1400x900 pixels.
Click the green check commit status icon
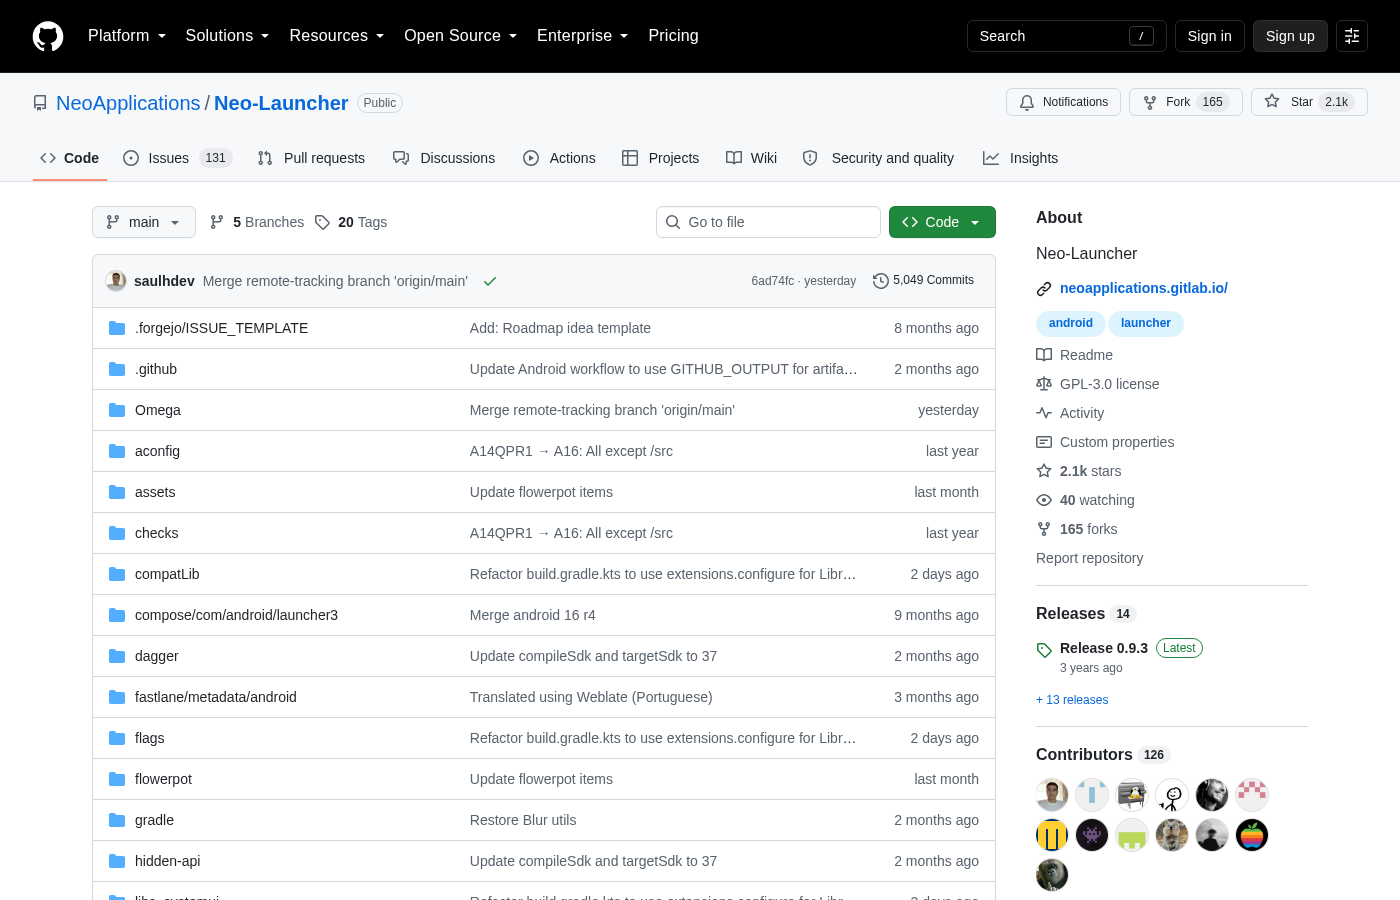tap(490, 281)
